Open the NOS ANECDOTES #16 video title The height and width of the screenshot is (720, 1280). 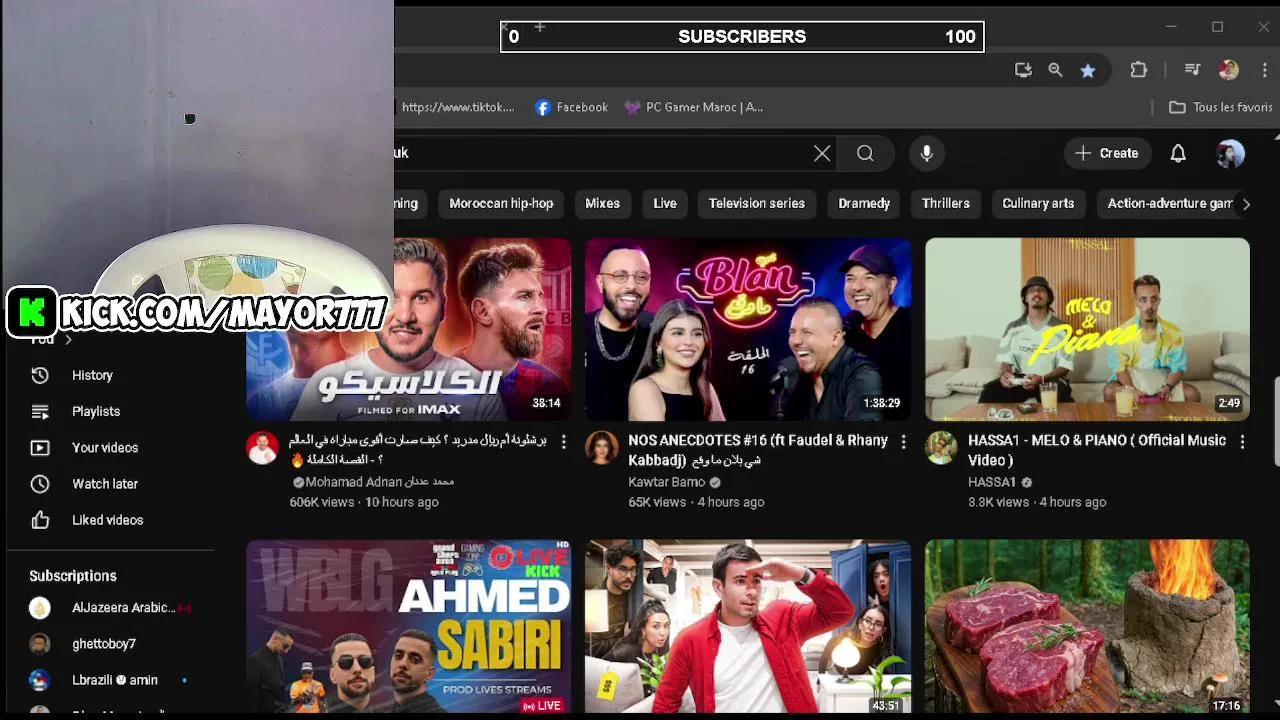click(x=758, y=450)
